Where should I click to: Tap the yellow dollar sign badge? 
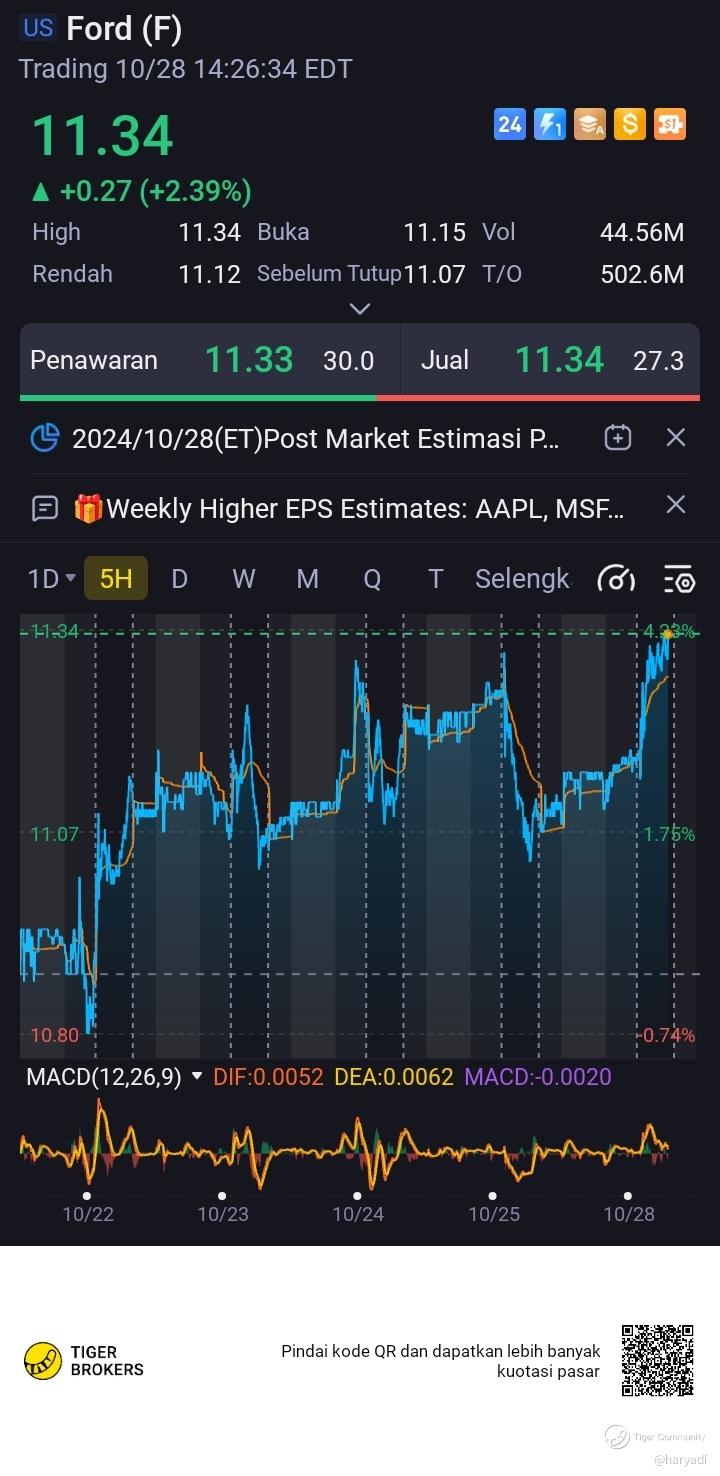(x=630, y=124)
